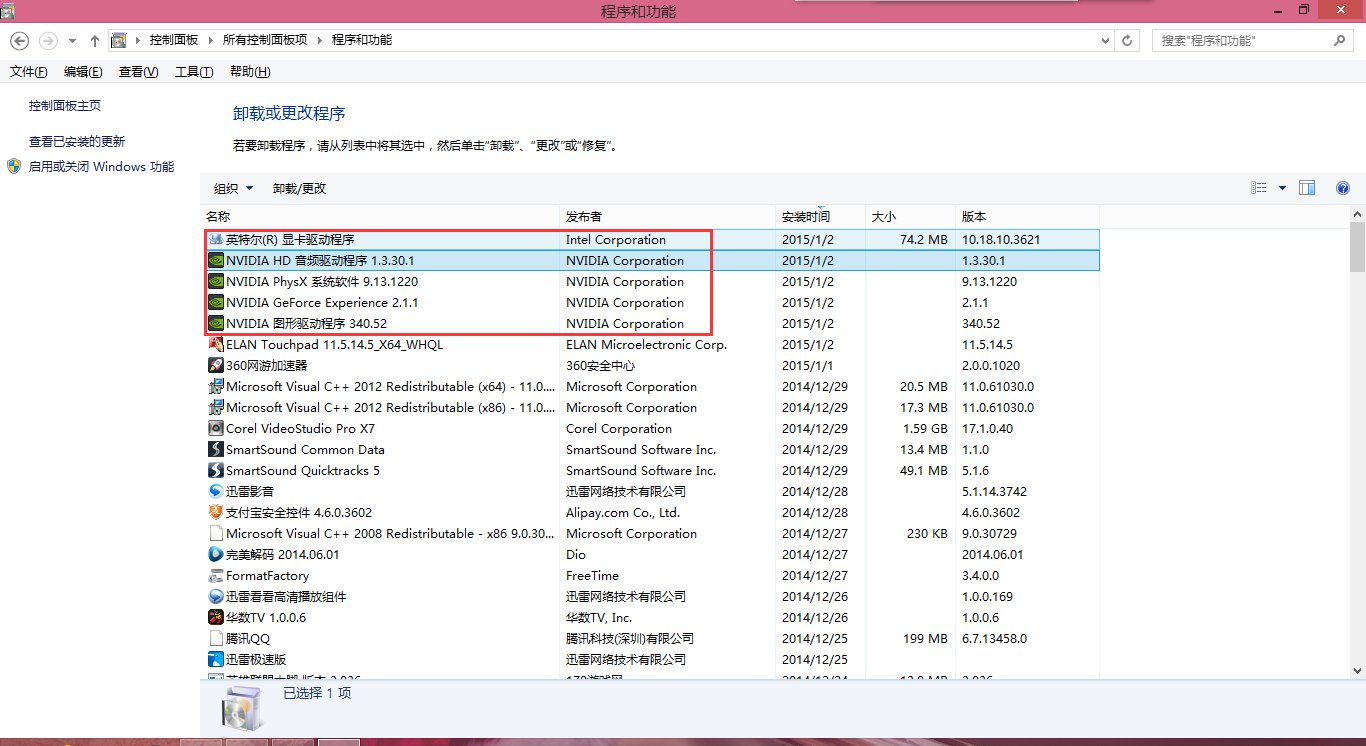
Task: Click the Corel VideoStudio Pro X7 icon
Action: [x=215, y=429]
